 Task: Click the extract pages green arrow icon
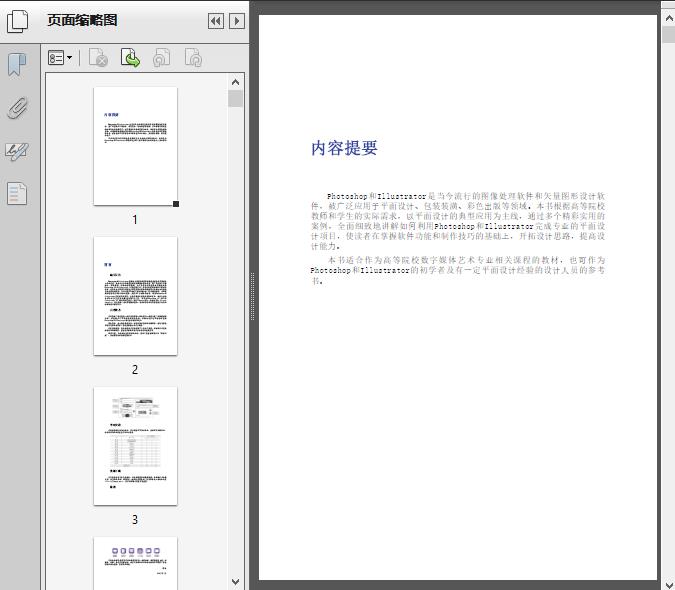[130, 58]
